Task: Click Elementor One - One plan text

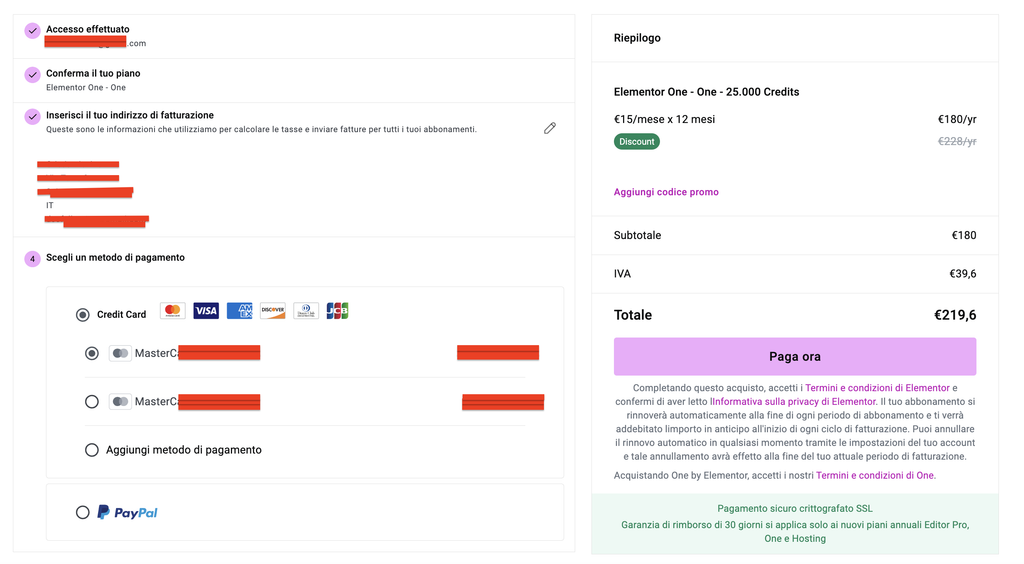Action: [x=86, y=87]
